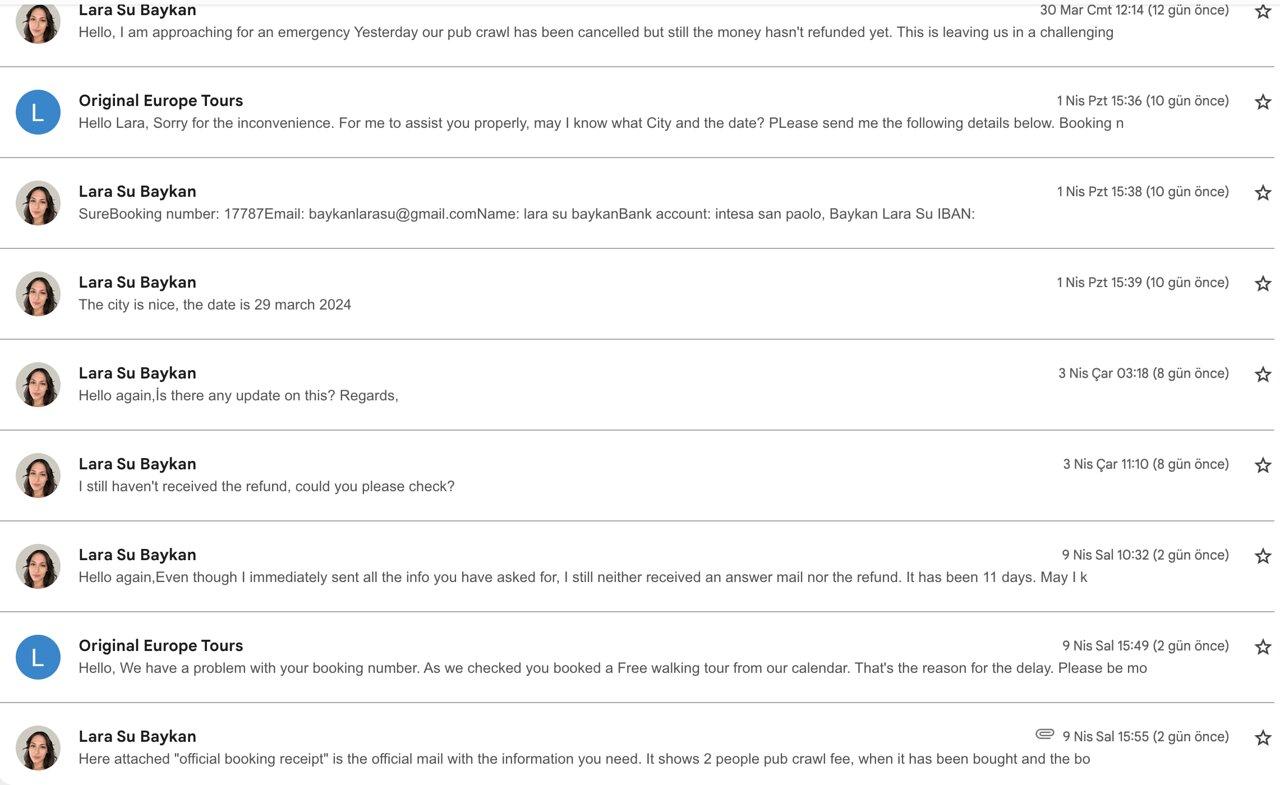Star the 1 Nis 15:38 booking number message
Viewport: 1280px width, 785px height.
pyautogui.click(x=1262, y=193)
